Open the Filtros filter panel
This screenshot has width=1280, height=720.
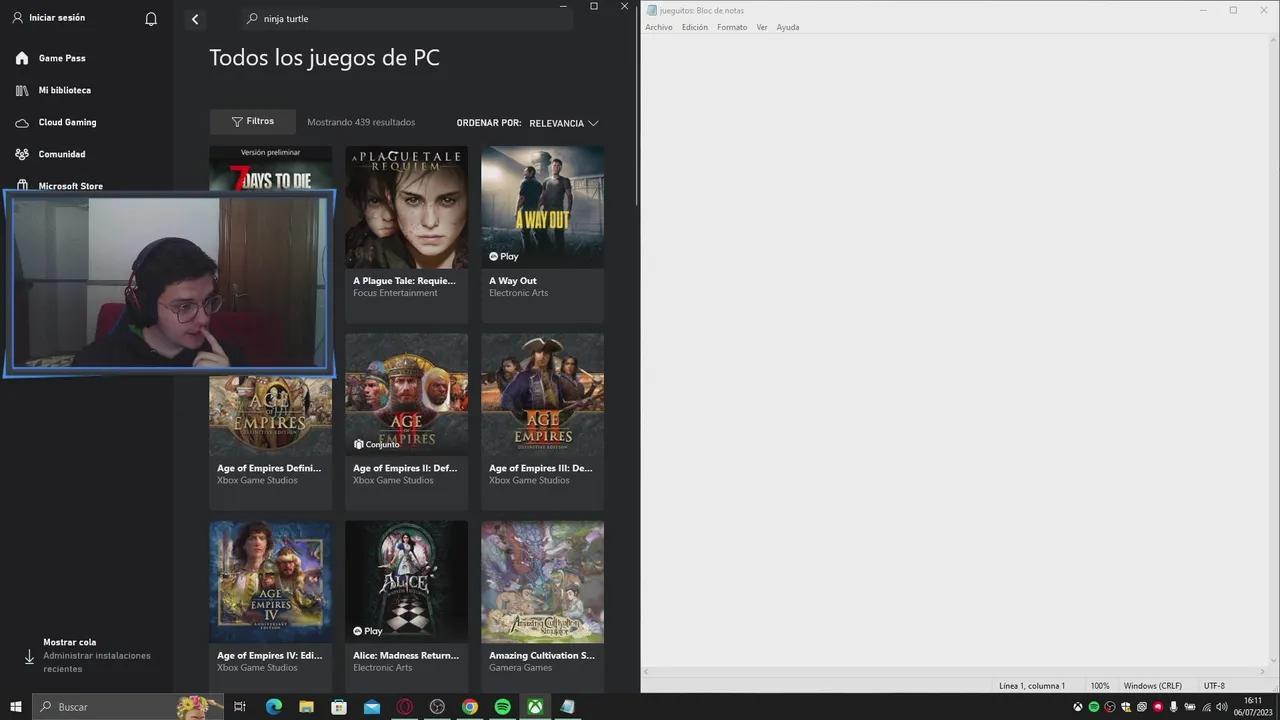click(252, 122)
